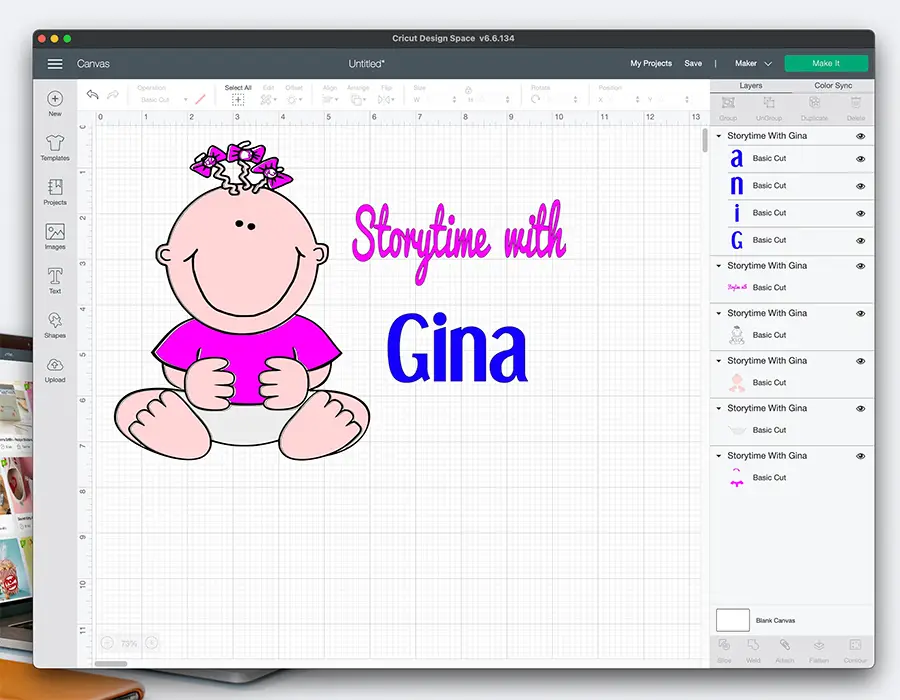Click the Delete trash icon
The height and width of the screenshot is (700, 900).
point(855,103)
